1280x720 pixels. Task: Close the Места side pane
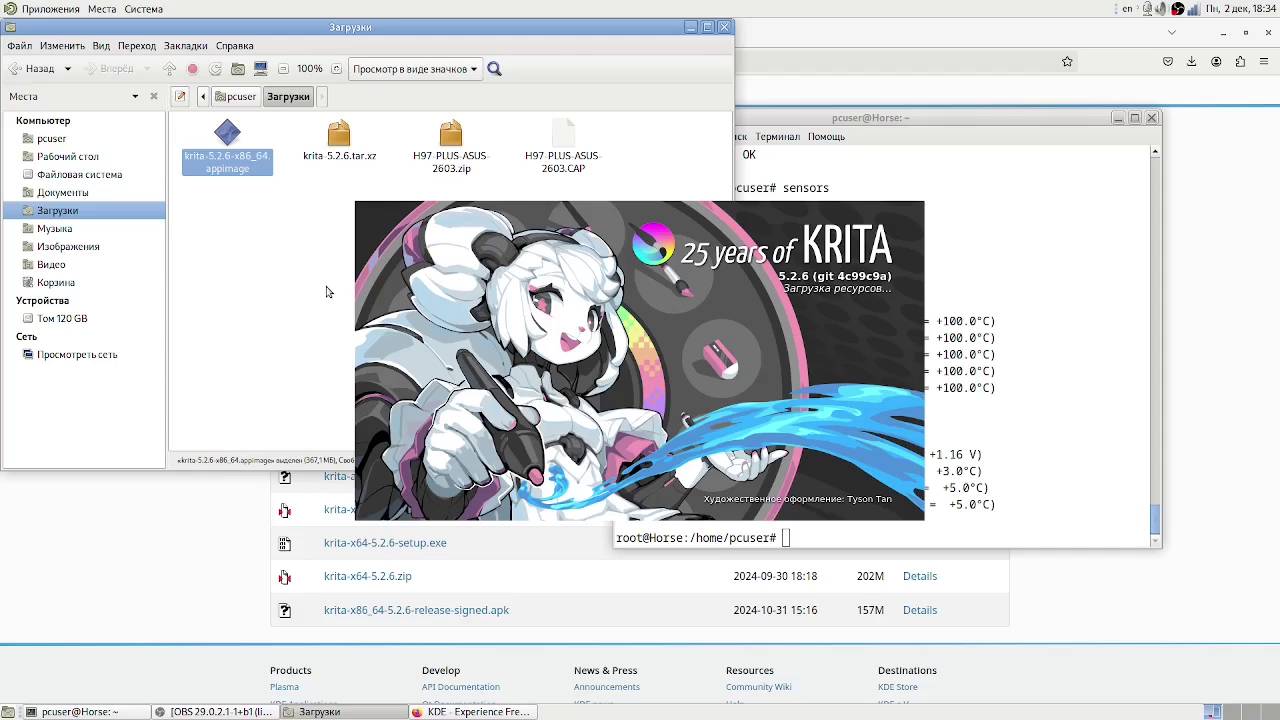154,96
